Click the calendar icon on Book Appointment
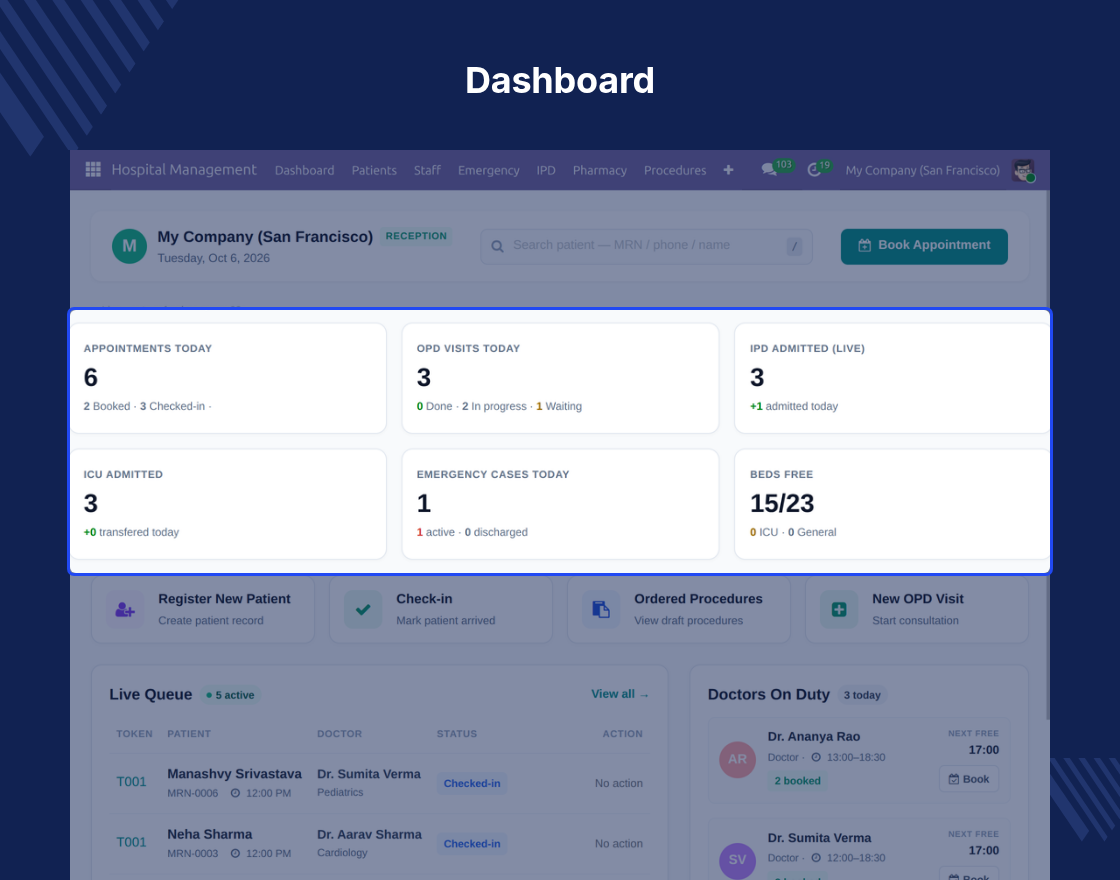 point(864,245)
